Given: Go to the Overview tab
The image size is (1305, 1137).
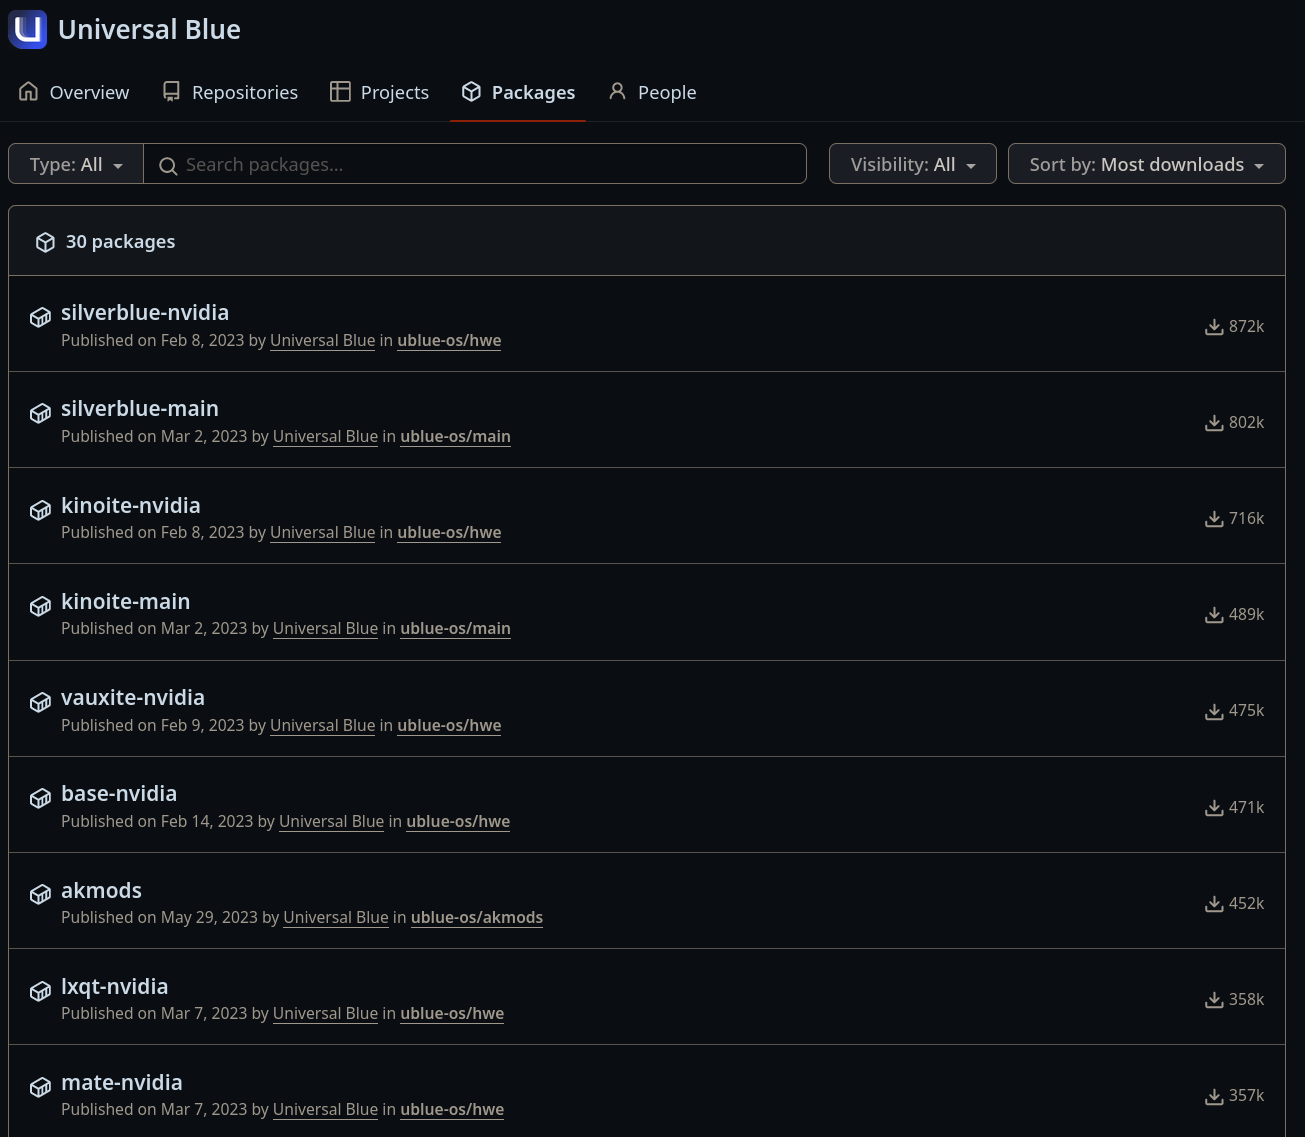Looking at the screenshot, I should coord(74,92).
